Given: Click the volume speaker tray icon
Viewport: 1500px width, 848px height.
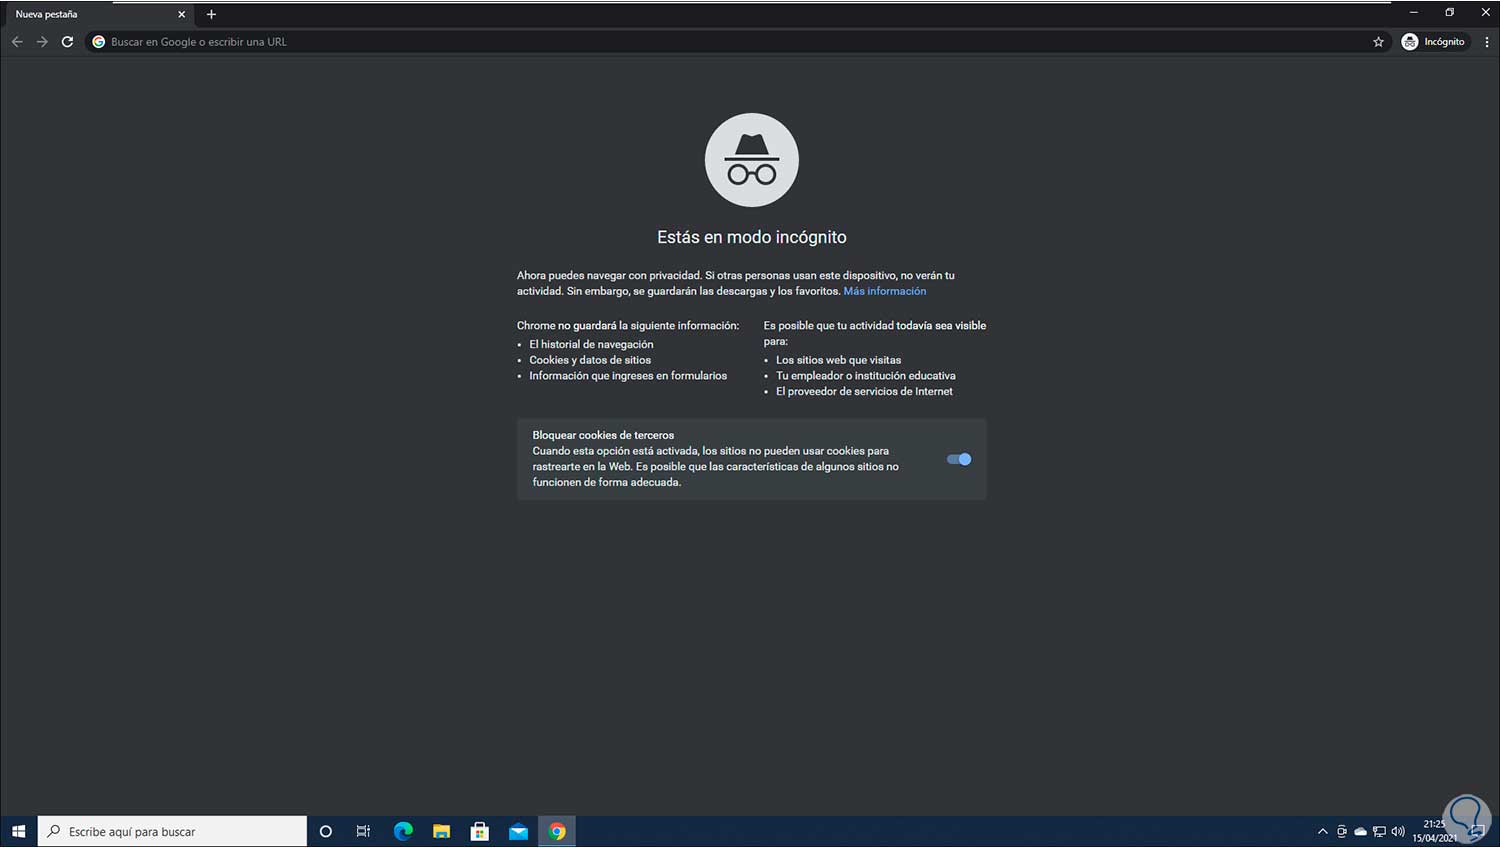Looking at the screenshot, I should [1398, 831].
